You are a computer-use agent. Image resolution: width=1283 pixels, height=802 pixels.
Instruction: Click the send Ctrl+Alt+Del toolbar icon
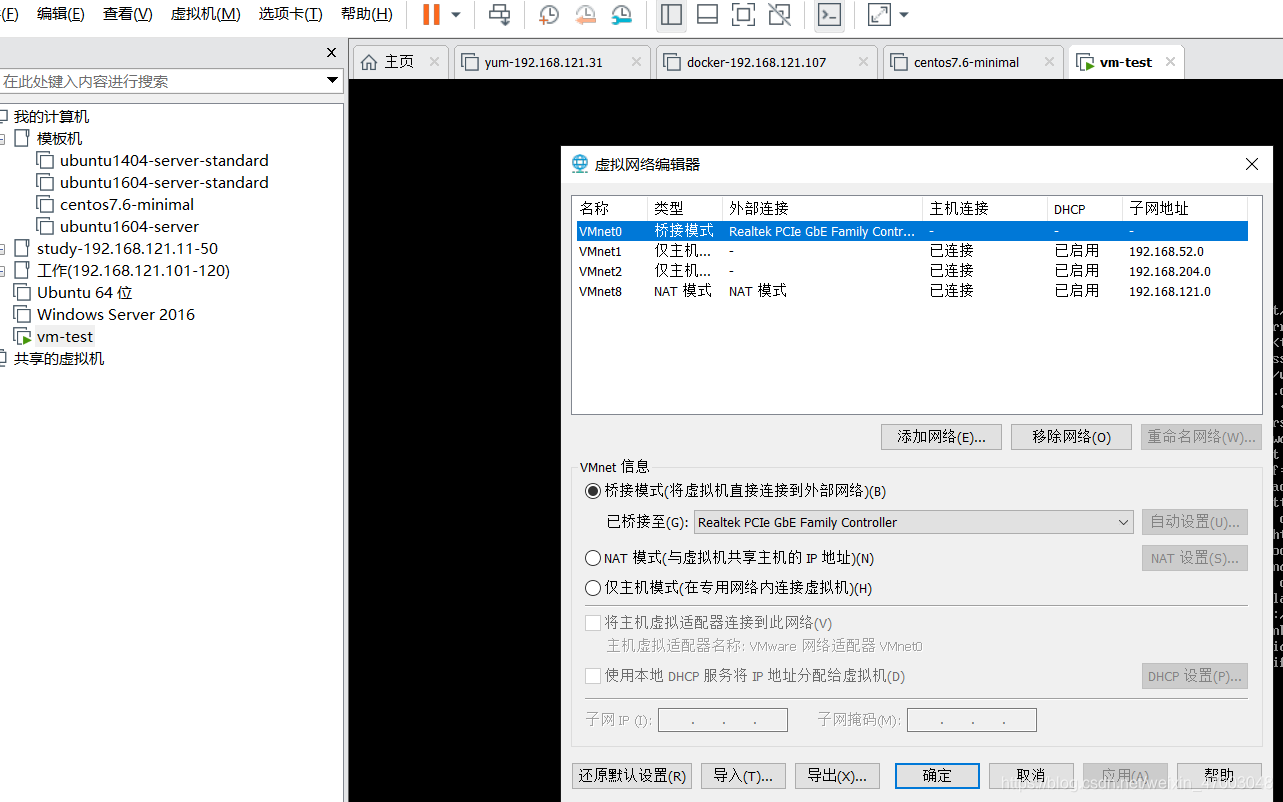[499, 15]
